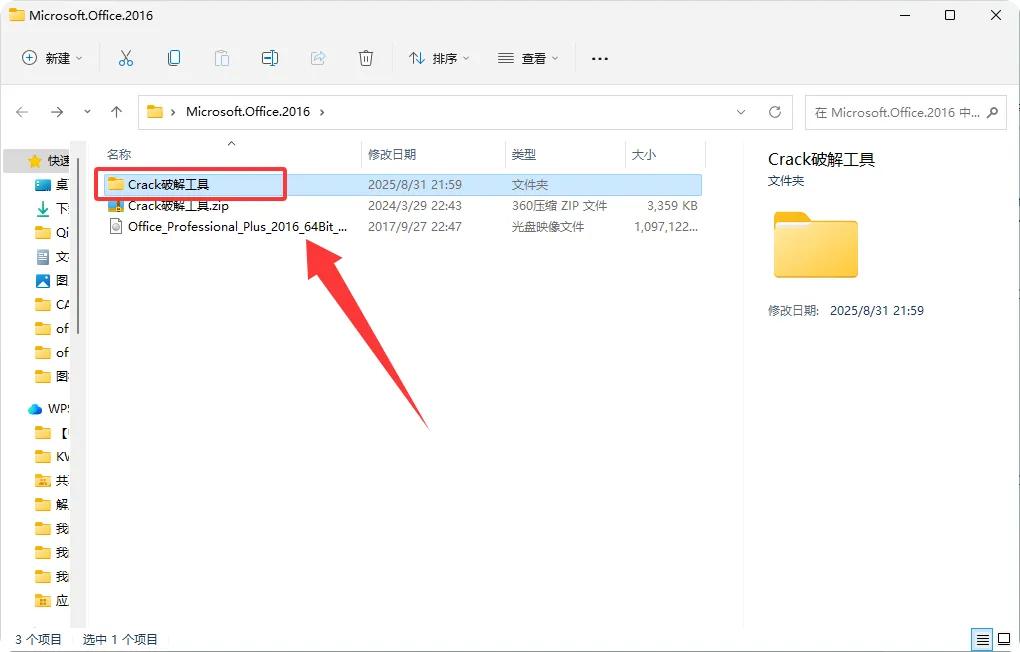
Task: Click the magnifier icon in search box
Action: click(993, 112)
